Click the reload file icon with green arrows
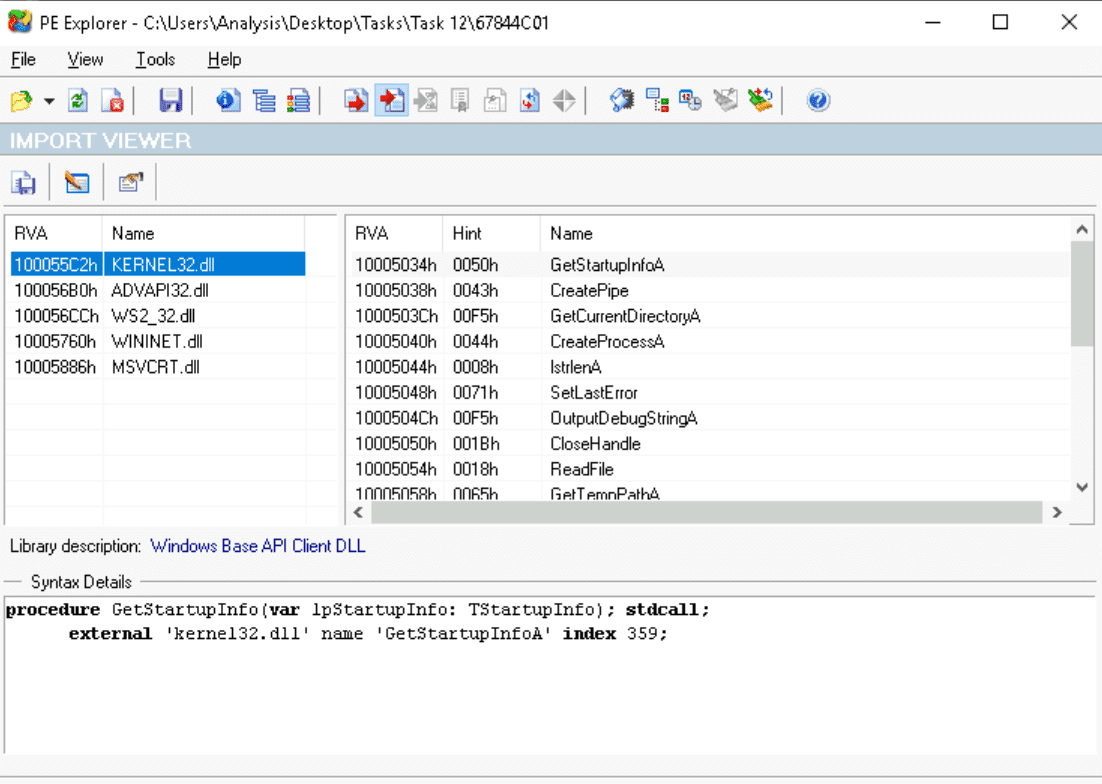The height and width of the screenshot is (784, 1102). click(x=78, y=100)
